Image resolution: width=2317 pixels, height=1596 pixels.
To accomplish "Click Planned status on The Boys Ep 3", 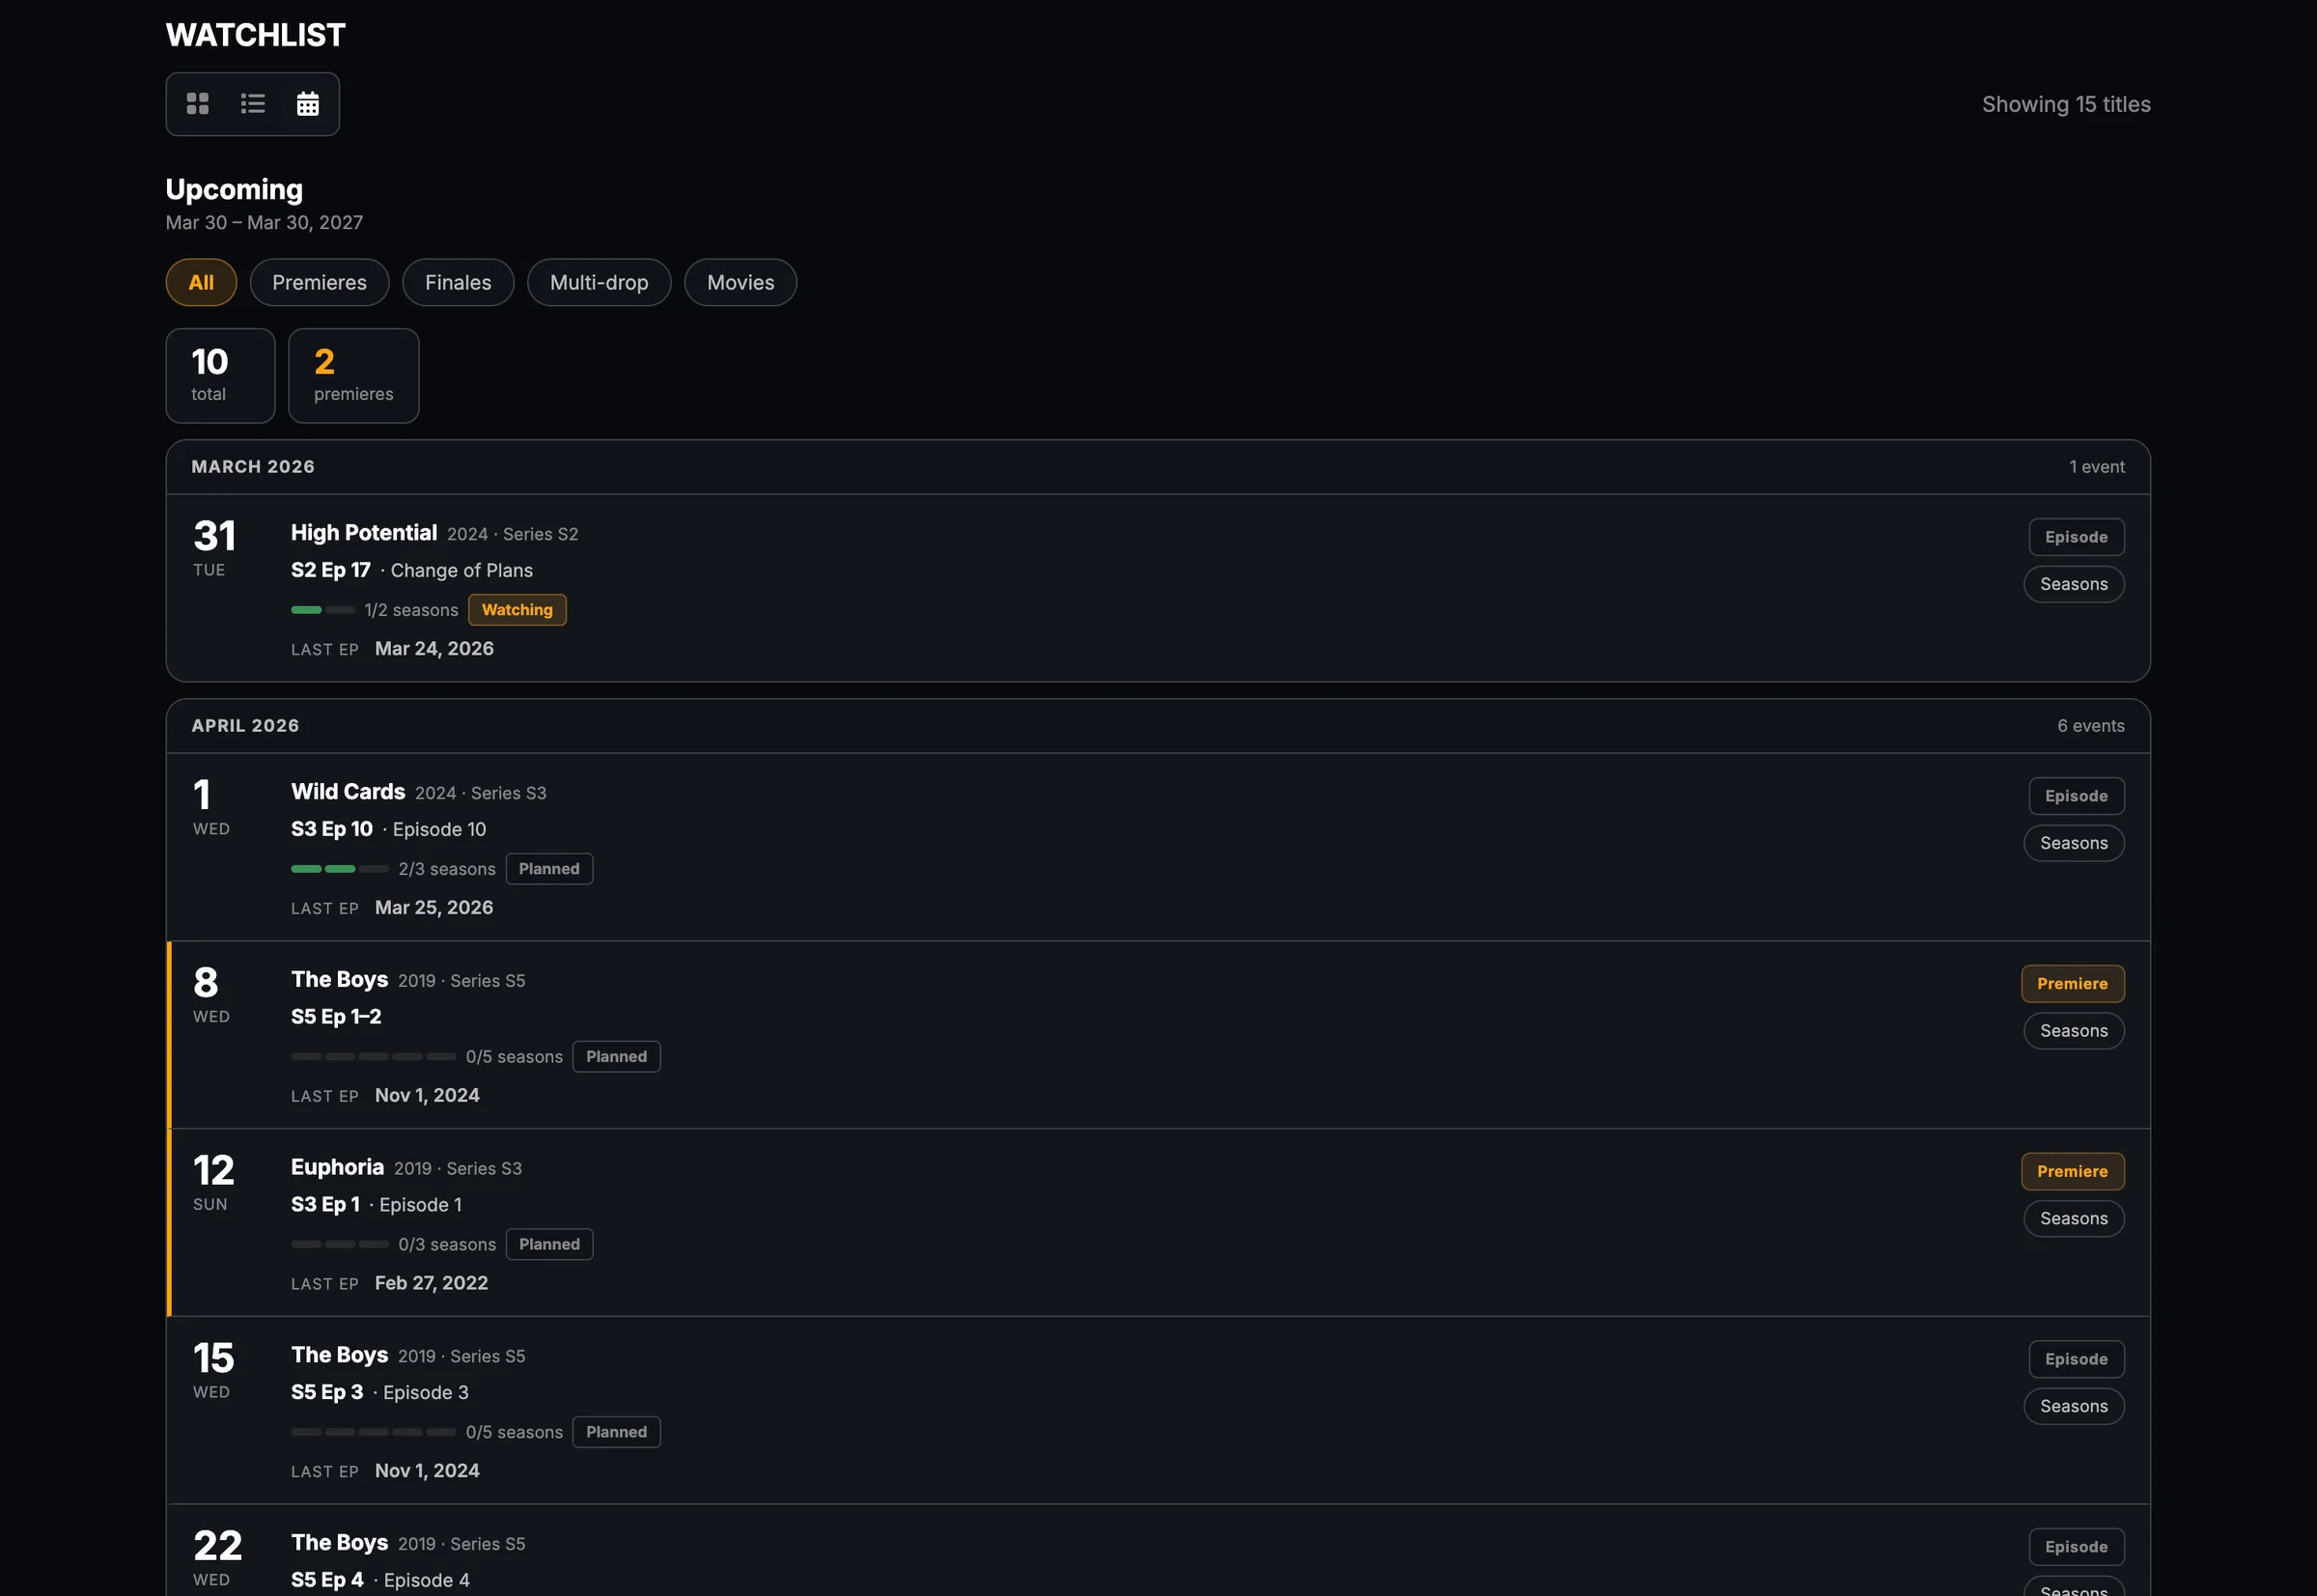I will click(617, 1433).
